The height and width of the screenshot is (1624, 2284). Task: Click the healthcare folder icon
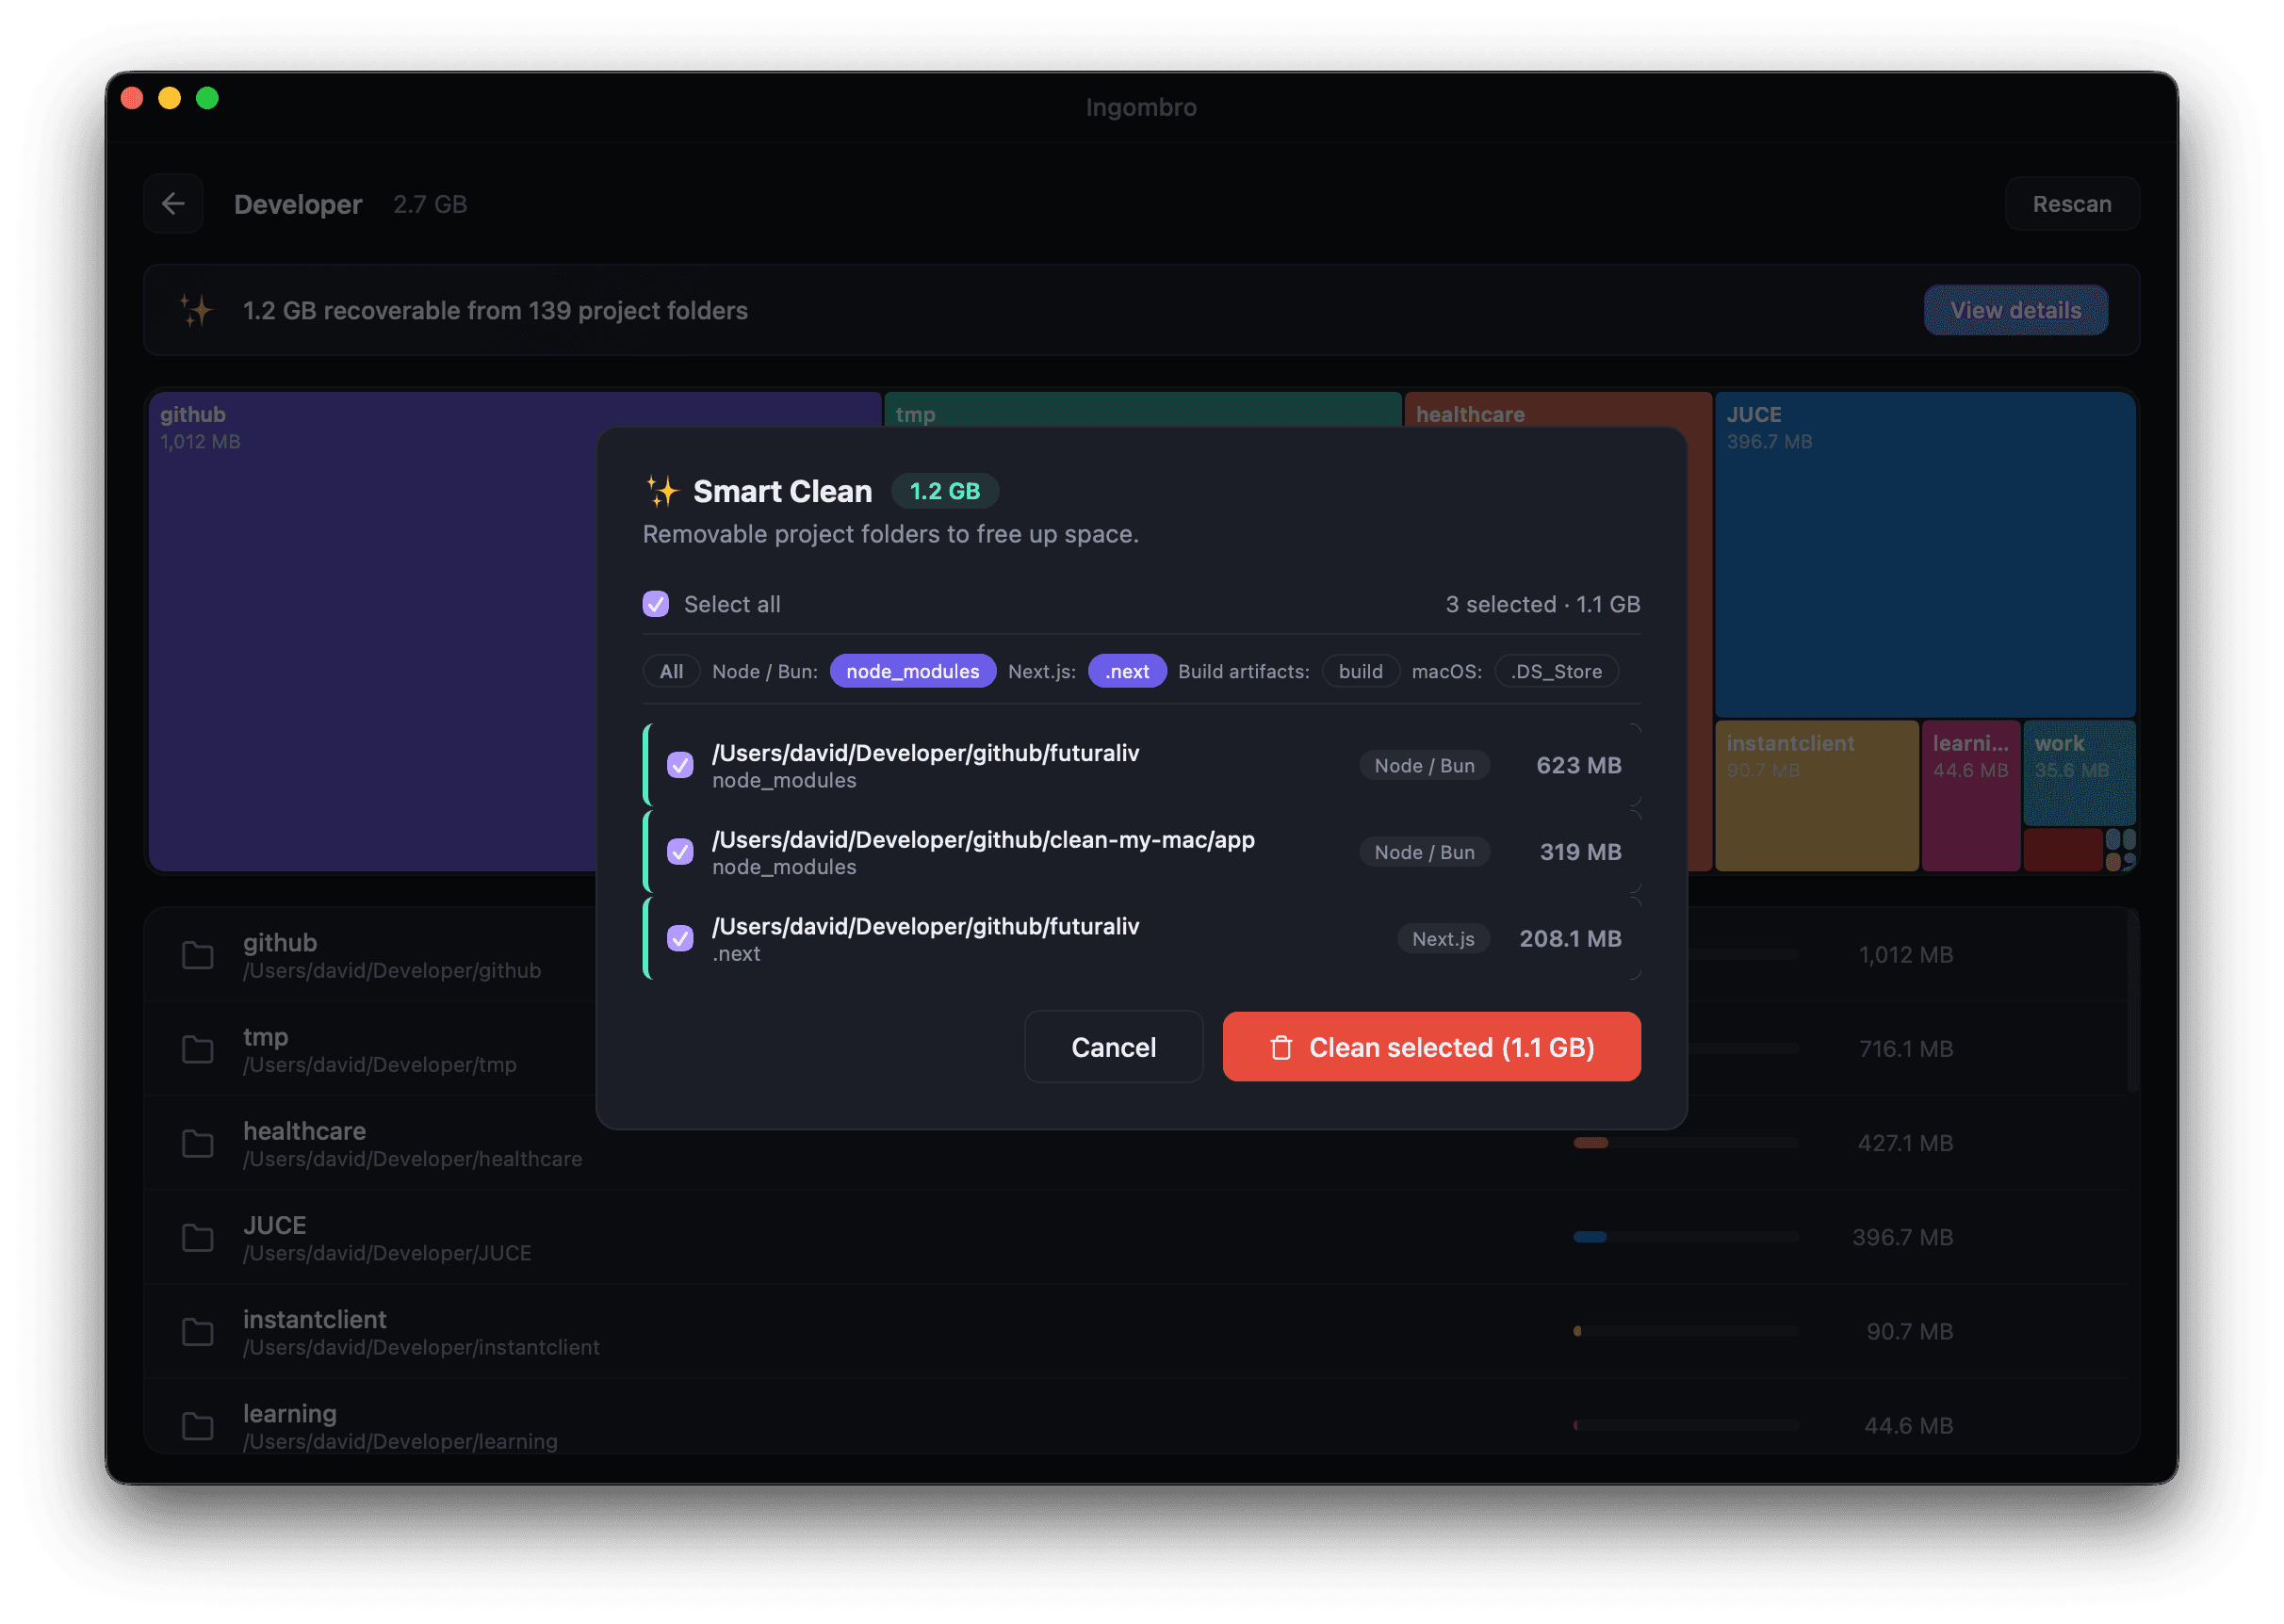(198, 1143)
